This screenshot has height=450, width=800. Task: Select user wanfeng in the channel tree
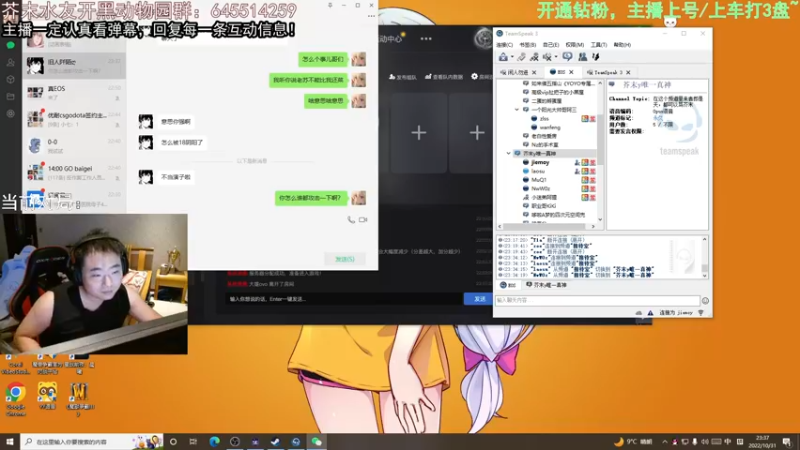tap(549, 127)
